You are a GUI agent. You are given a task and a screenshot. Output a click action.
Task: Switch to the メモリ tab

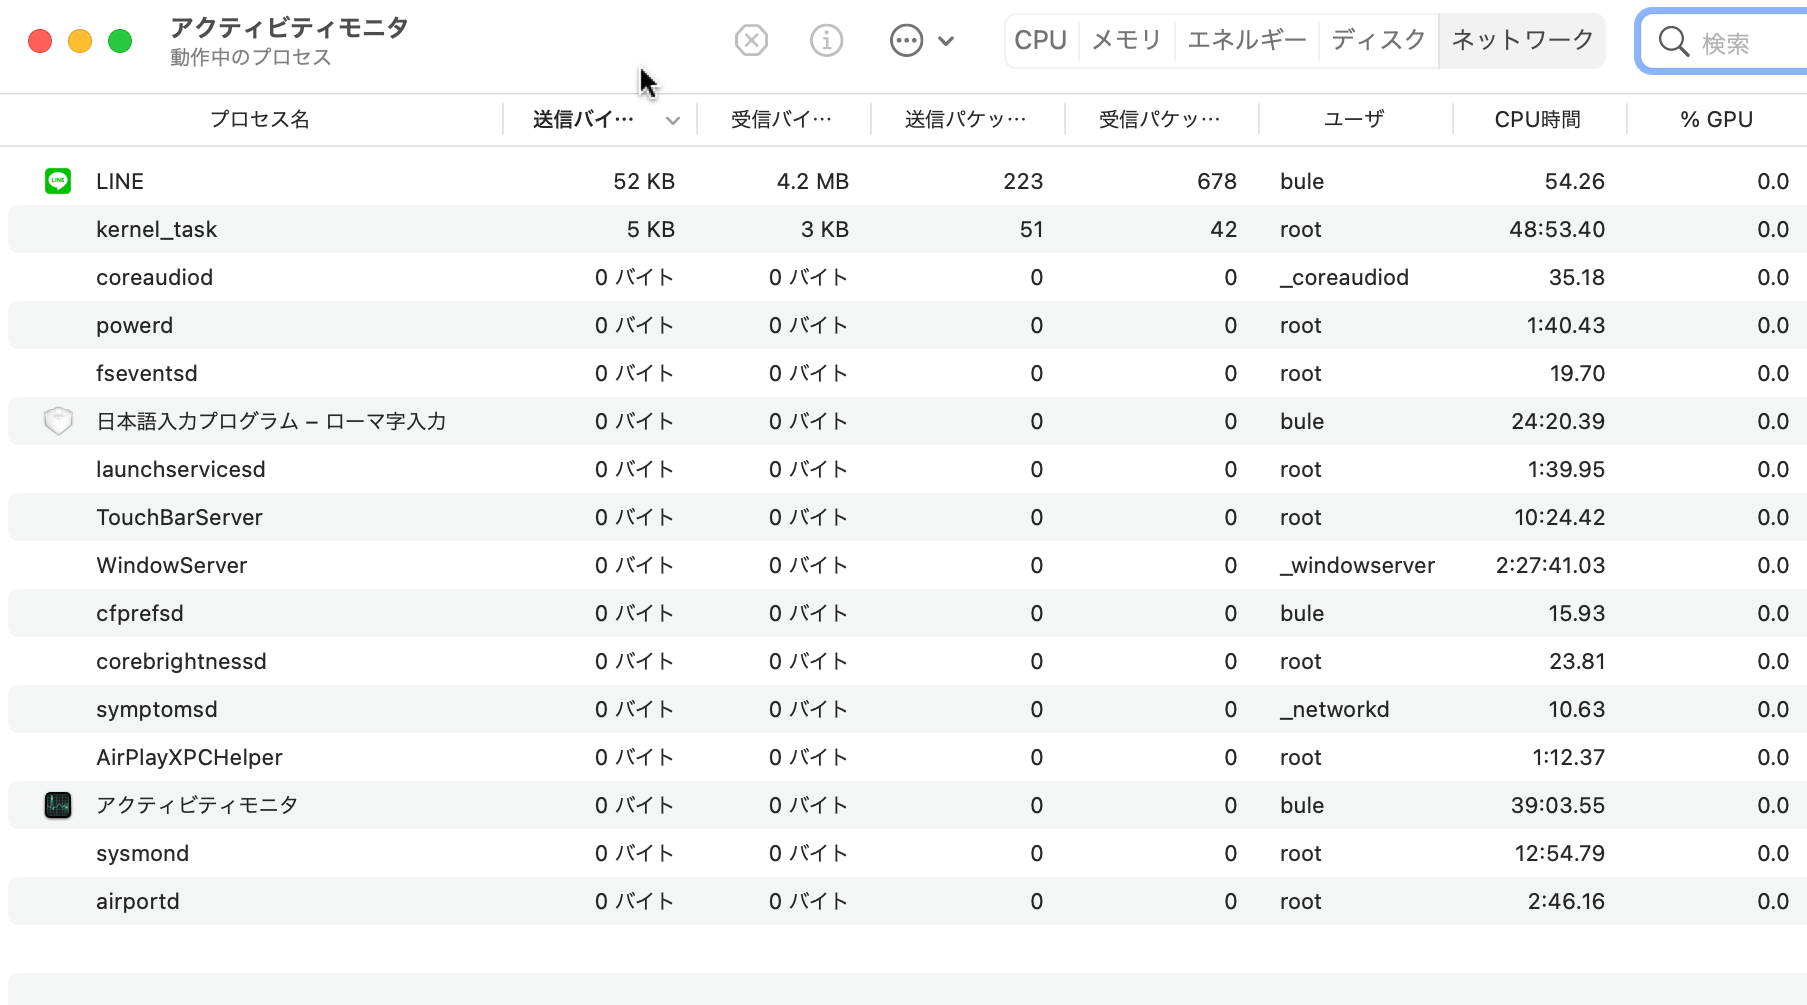[1126, 41]
